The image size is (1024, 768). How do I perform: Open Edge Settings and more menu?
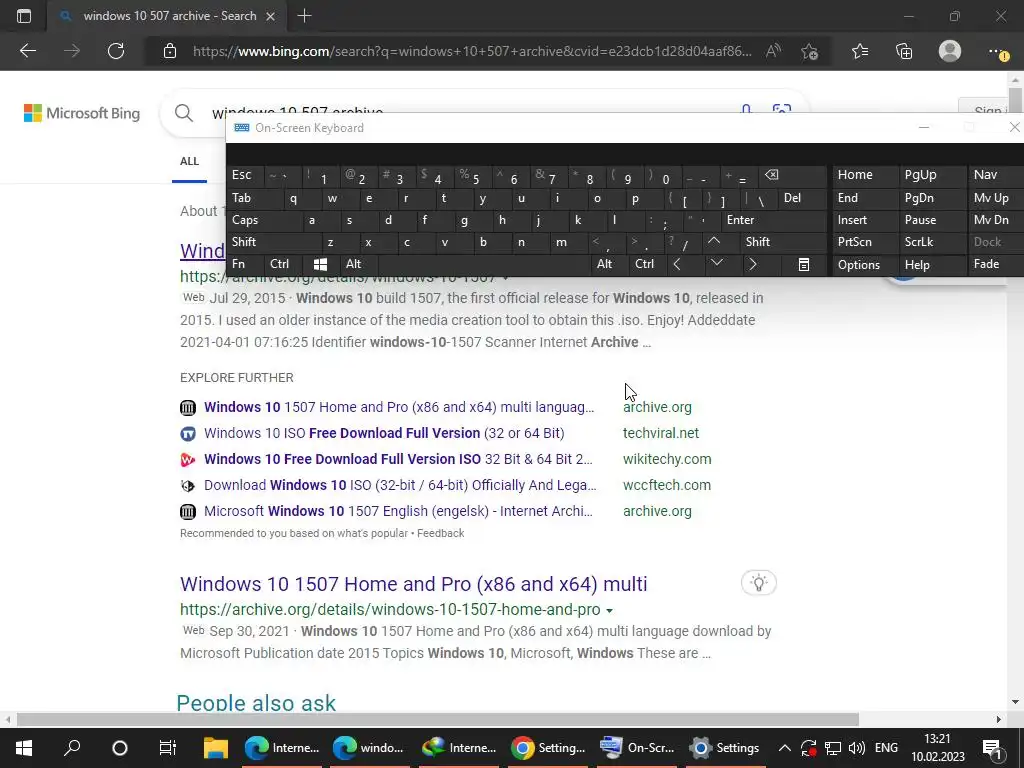point(997,51)
